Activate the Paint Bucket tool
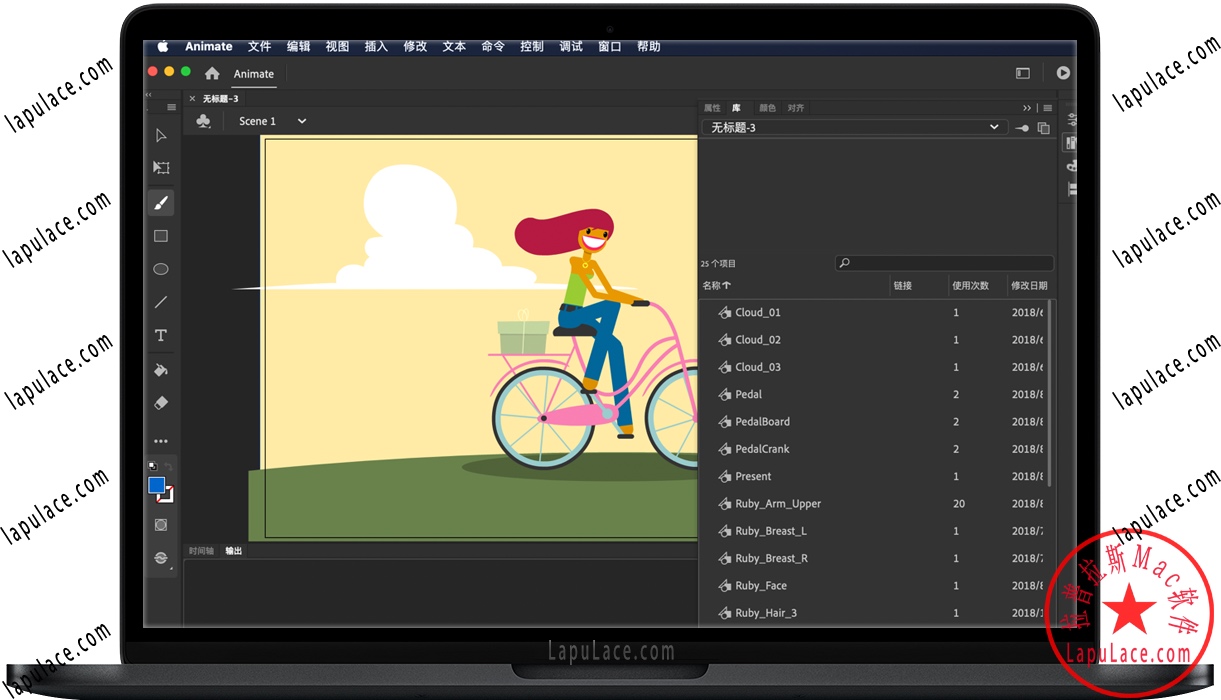 tap(161, 369)
